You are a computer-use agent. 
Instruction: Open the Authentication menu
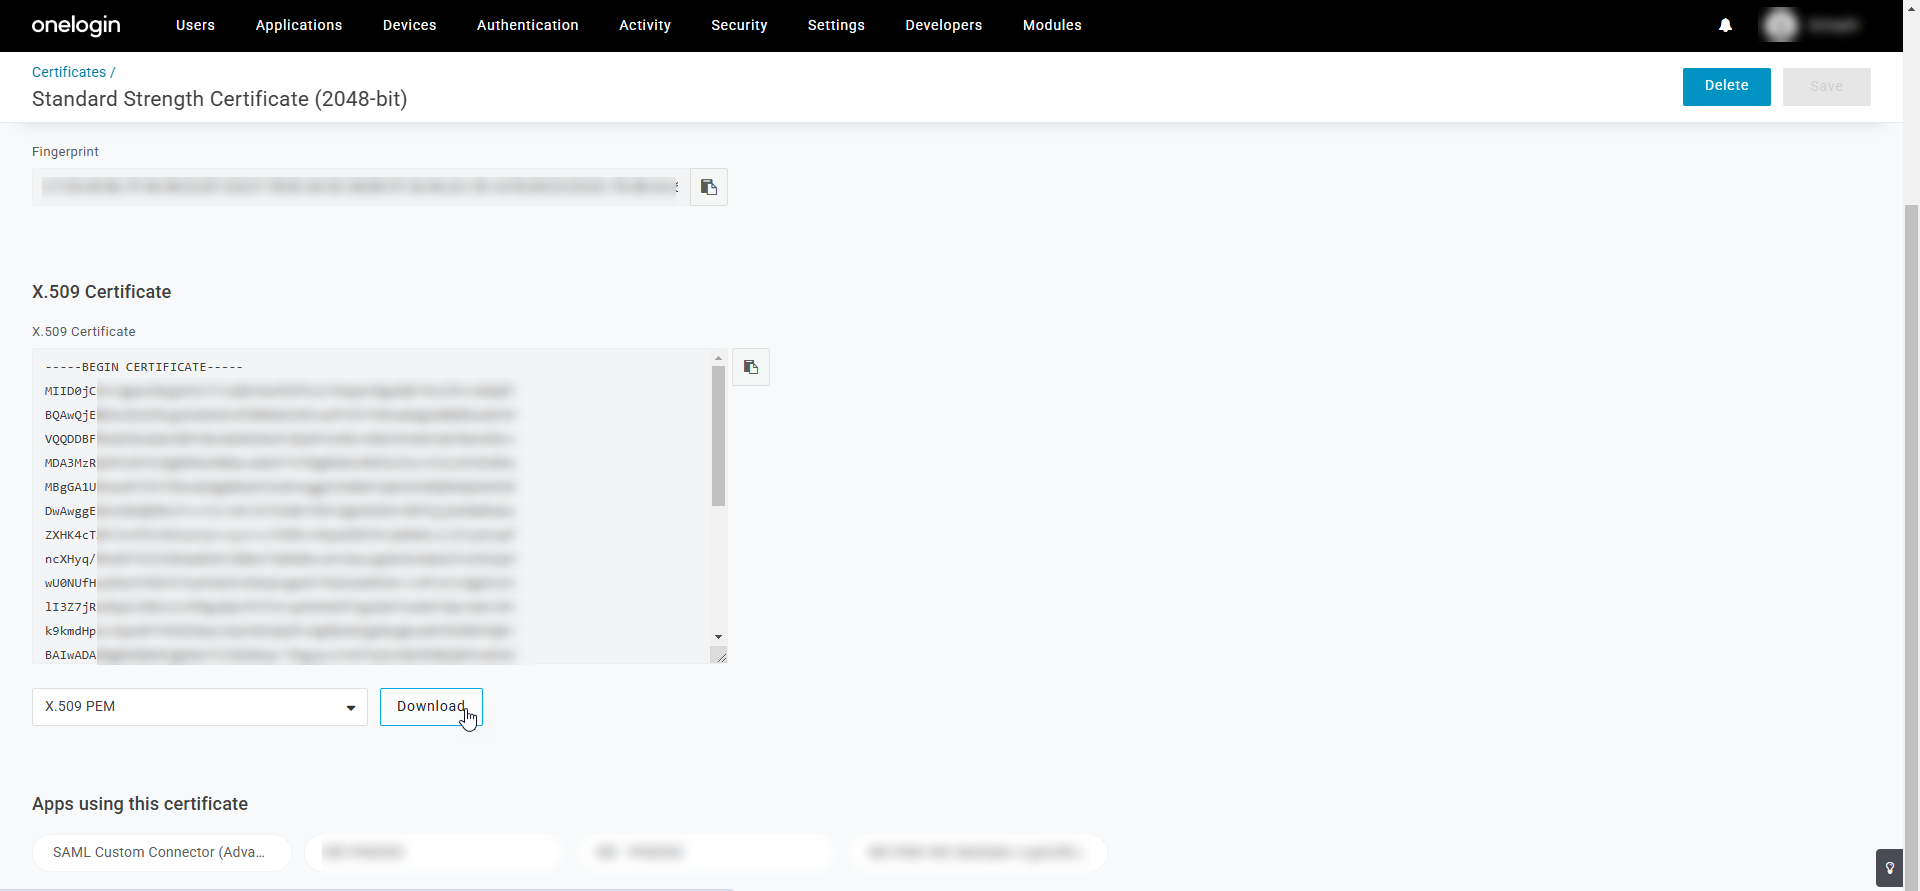coord(528,25)
